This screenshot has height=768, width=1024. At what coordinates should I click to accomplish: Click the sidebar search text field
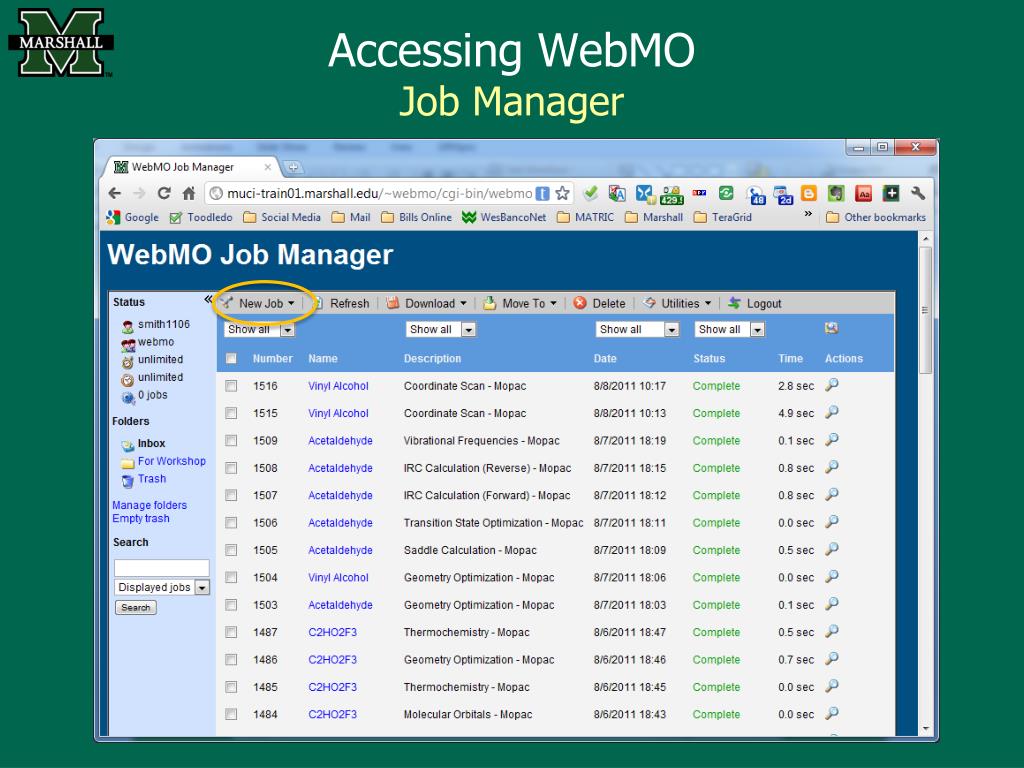point(162,568)
